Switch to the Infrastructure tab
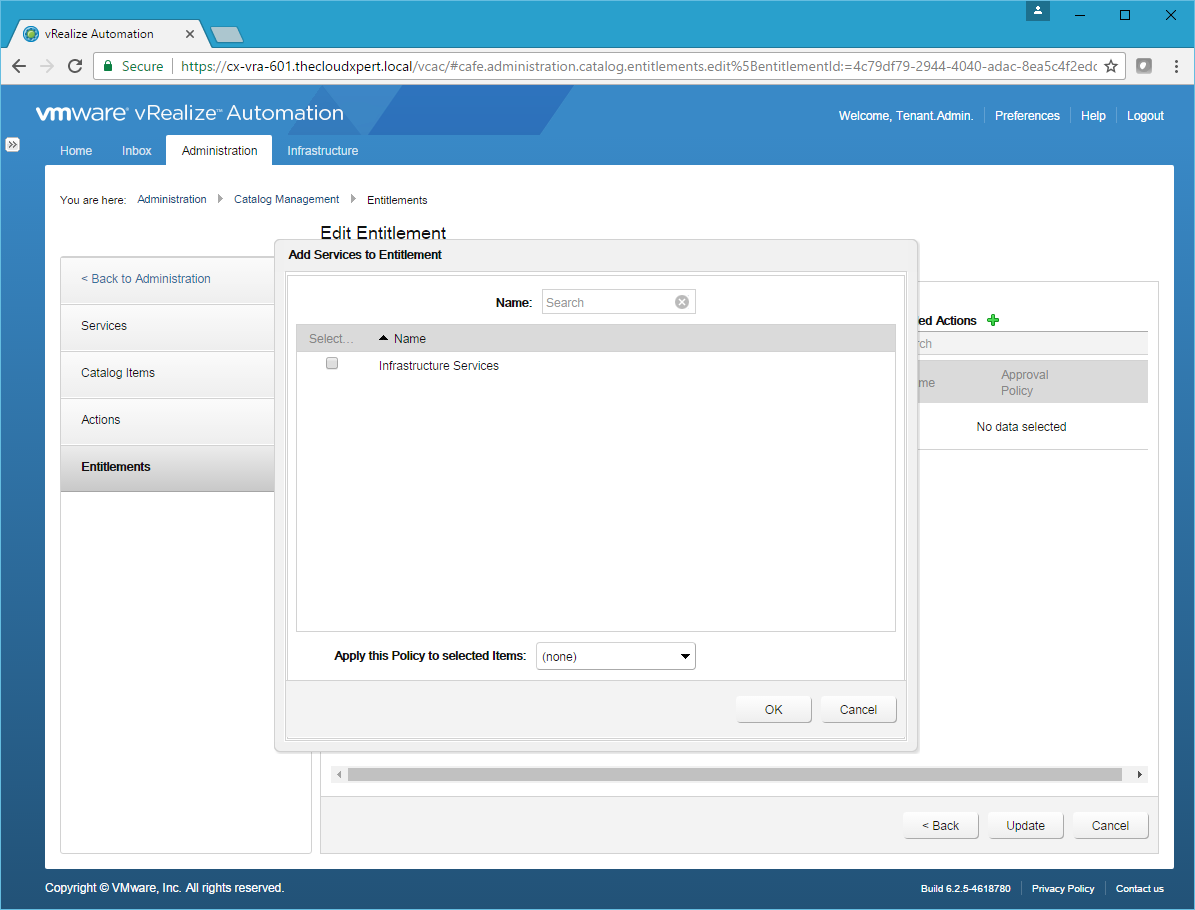 click(322, 151)
